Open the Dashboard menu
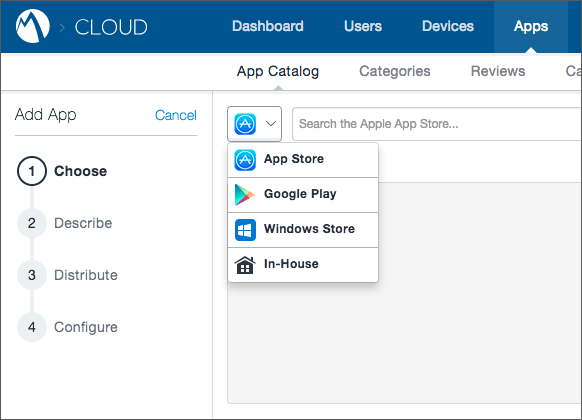Image resolution: width=582 pixels, height=420 pixels. (268, 26)
